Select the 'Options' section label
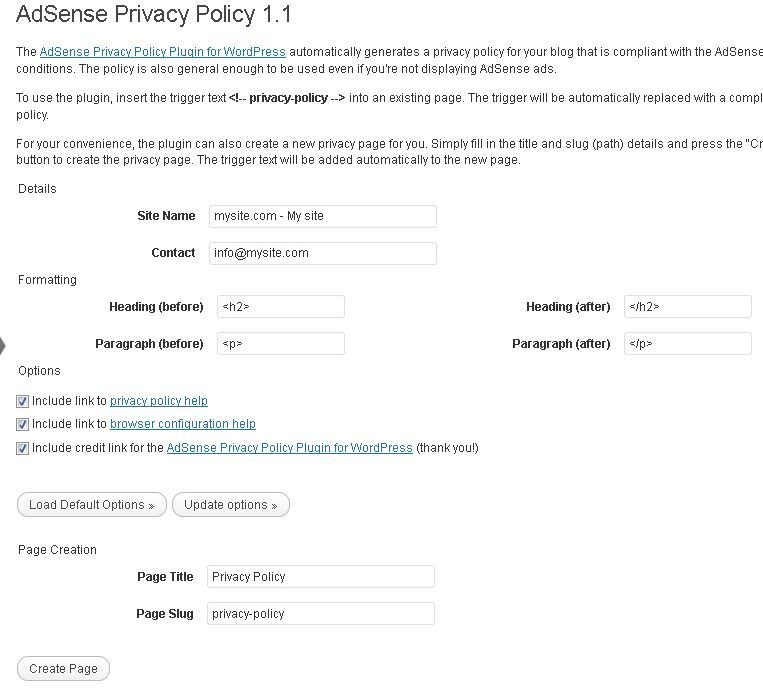Image resolution: width=763 pixels, height=695 pixels. point(39,371)
